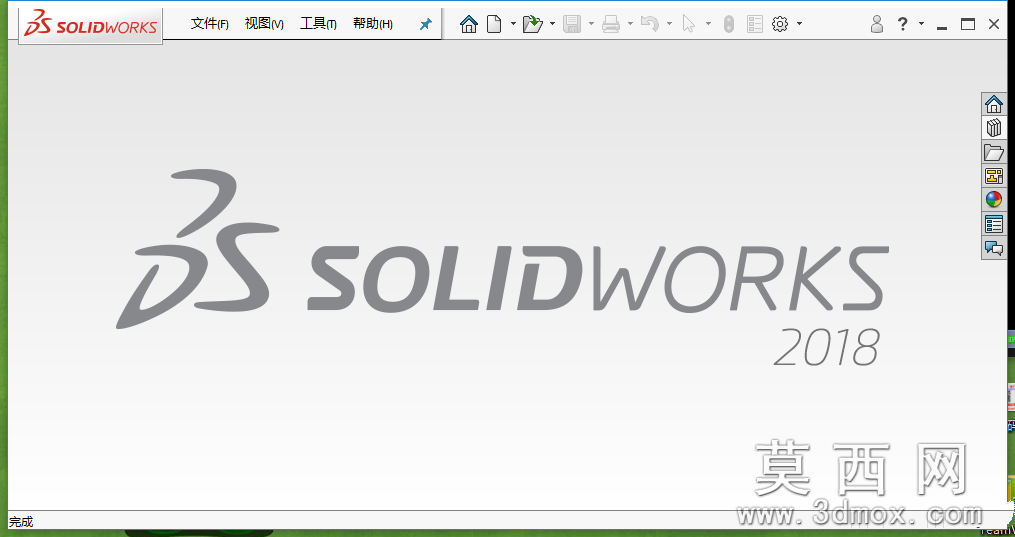Maximize the SOLIDWORKS window
The width and height of the screenshot is (1015, 537).
(968, 25)
